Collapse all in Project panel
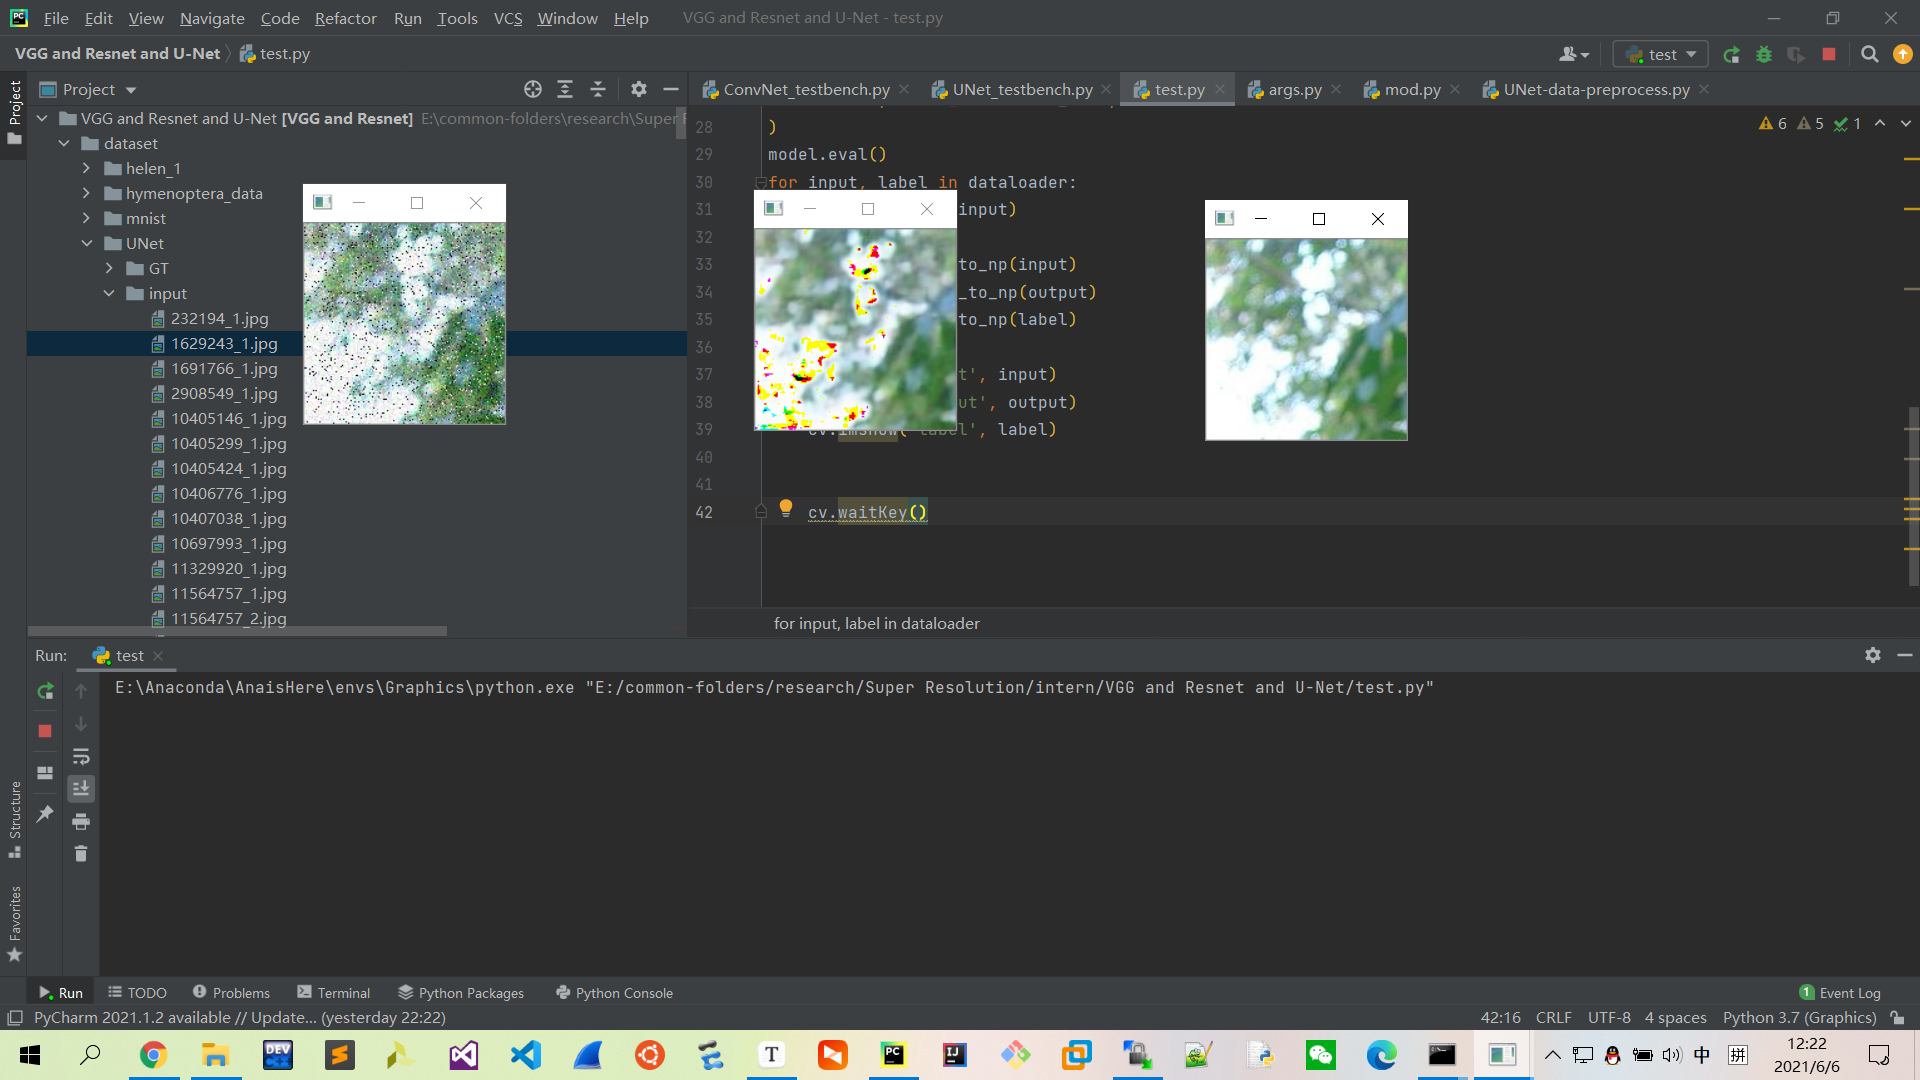The height and width of the screenshot is (1080, 1920). 598,90
